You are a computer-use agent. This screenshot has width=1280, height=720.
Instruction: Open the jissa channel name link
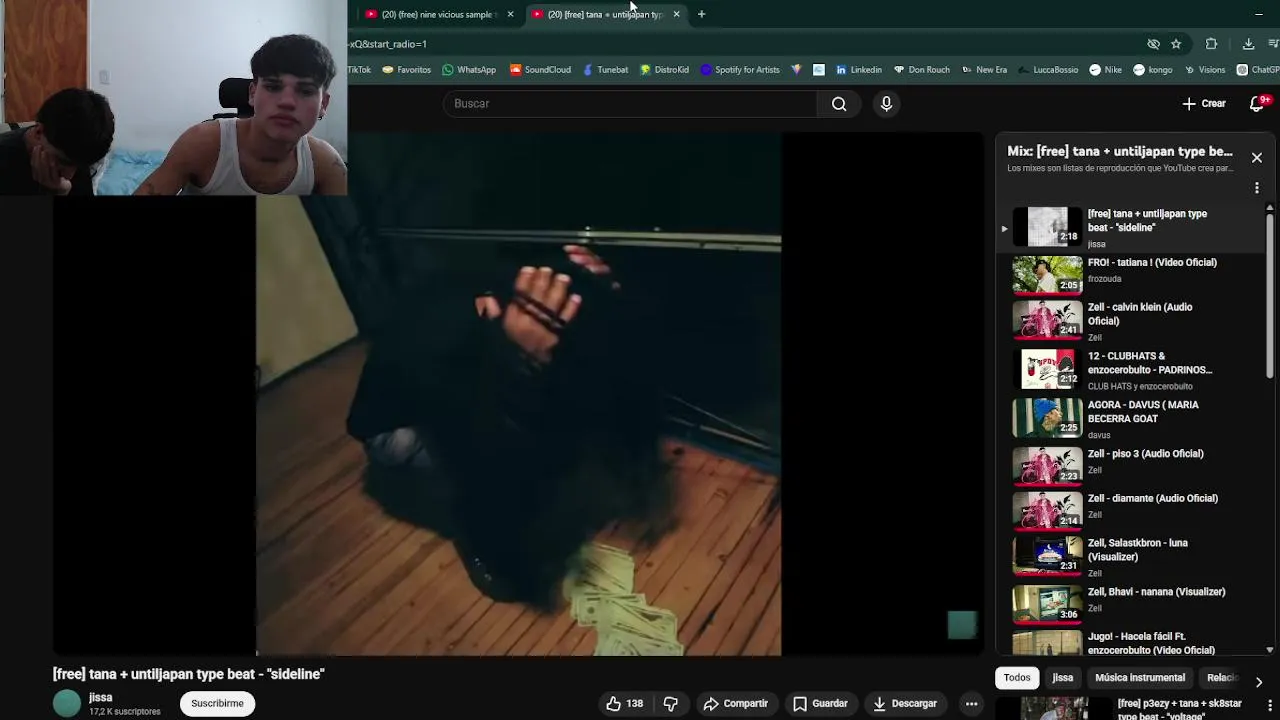click(100, 698)
